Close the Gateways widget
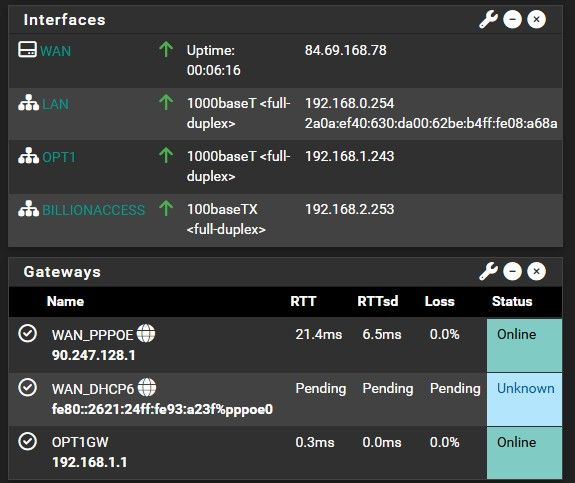Screen dimensions: 575x483 point(536,271)
